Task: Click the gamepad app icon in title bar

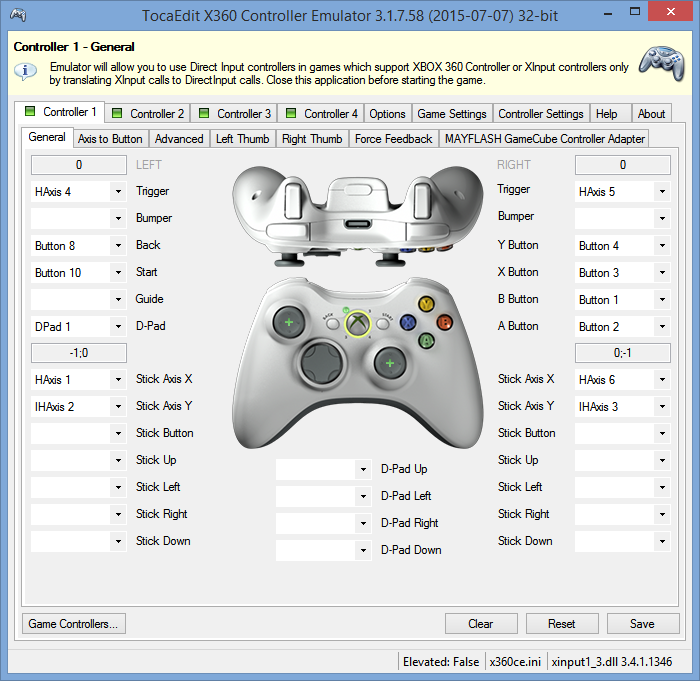Action: (18, 15)
